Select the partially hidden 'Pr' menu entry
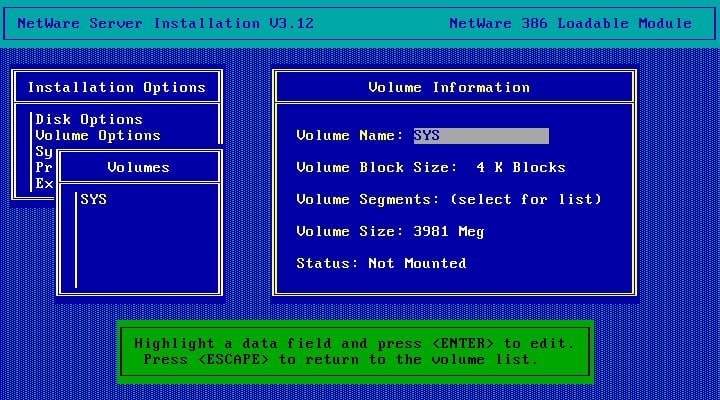Screen dimensions: 720x400 click(44, 167)
